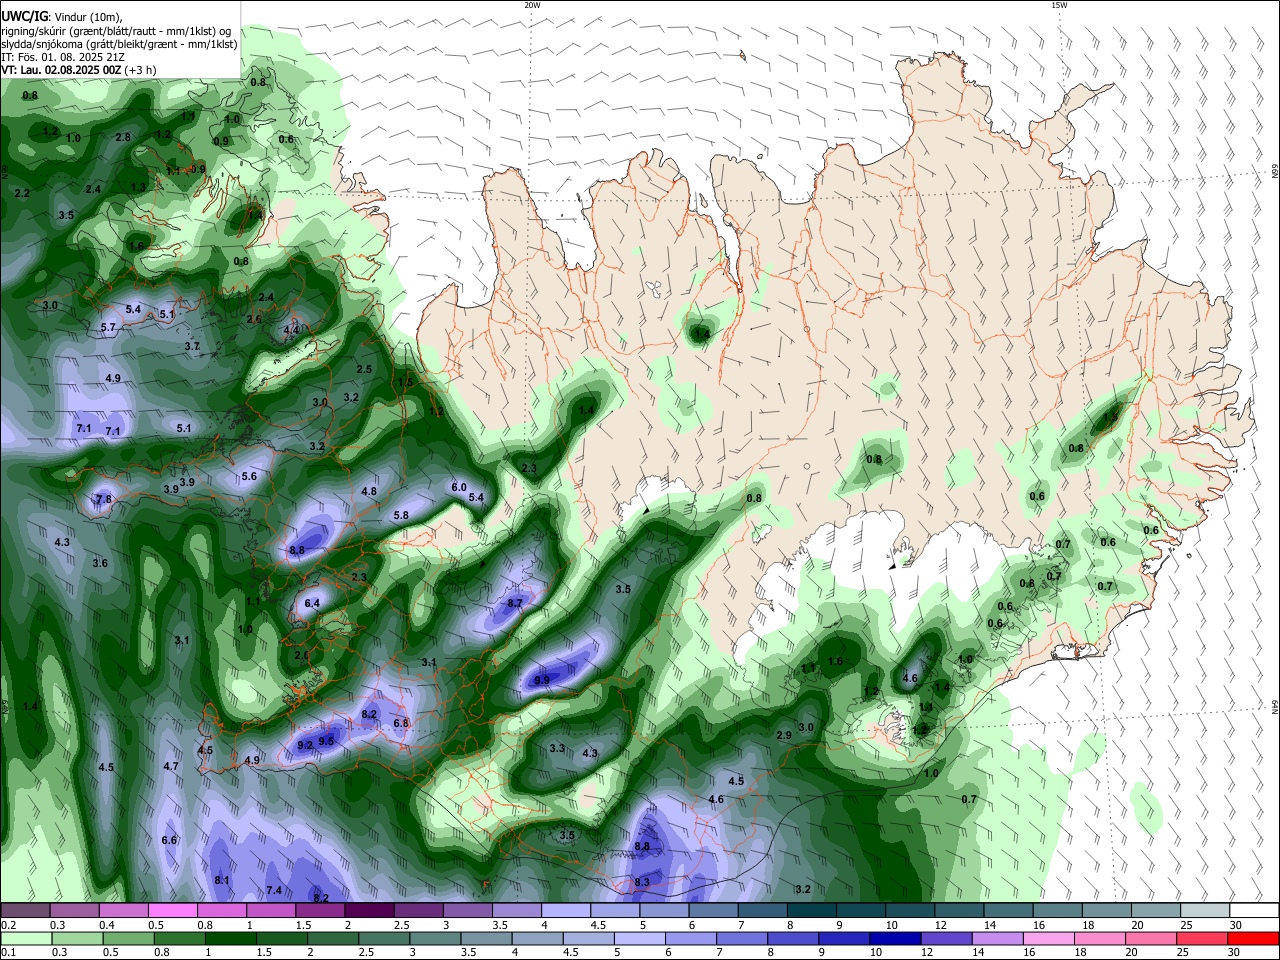Click the 9.2 precipitation value on map

(x=306, y=745)
